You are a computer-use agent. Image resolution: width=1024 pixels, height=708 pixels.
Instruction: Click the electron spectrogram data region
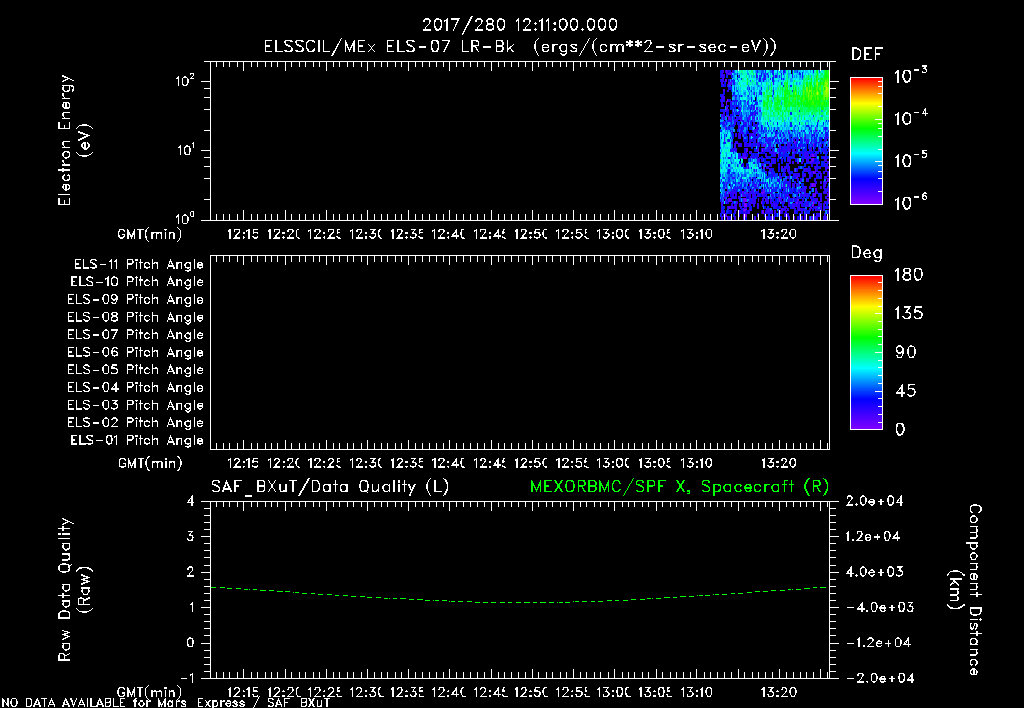coord(775,144)
